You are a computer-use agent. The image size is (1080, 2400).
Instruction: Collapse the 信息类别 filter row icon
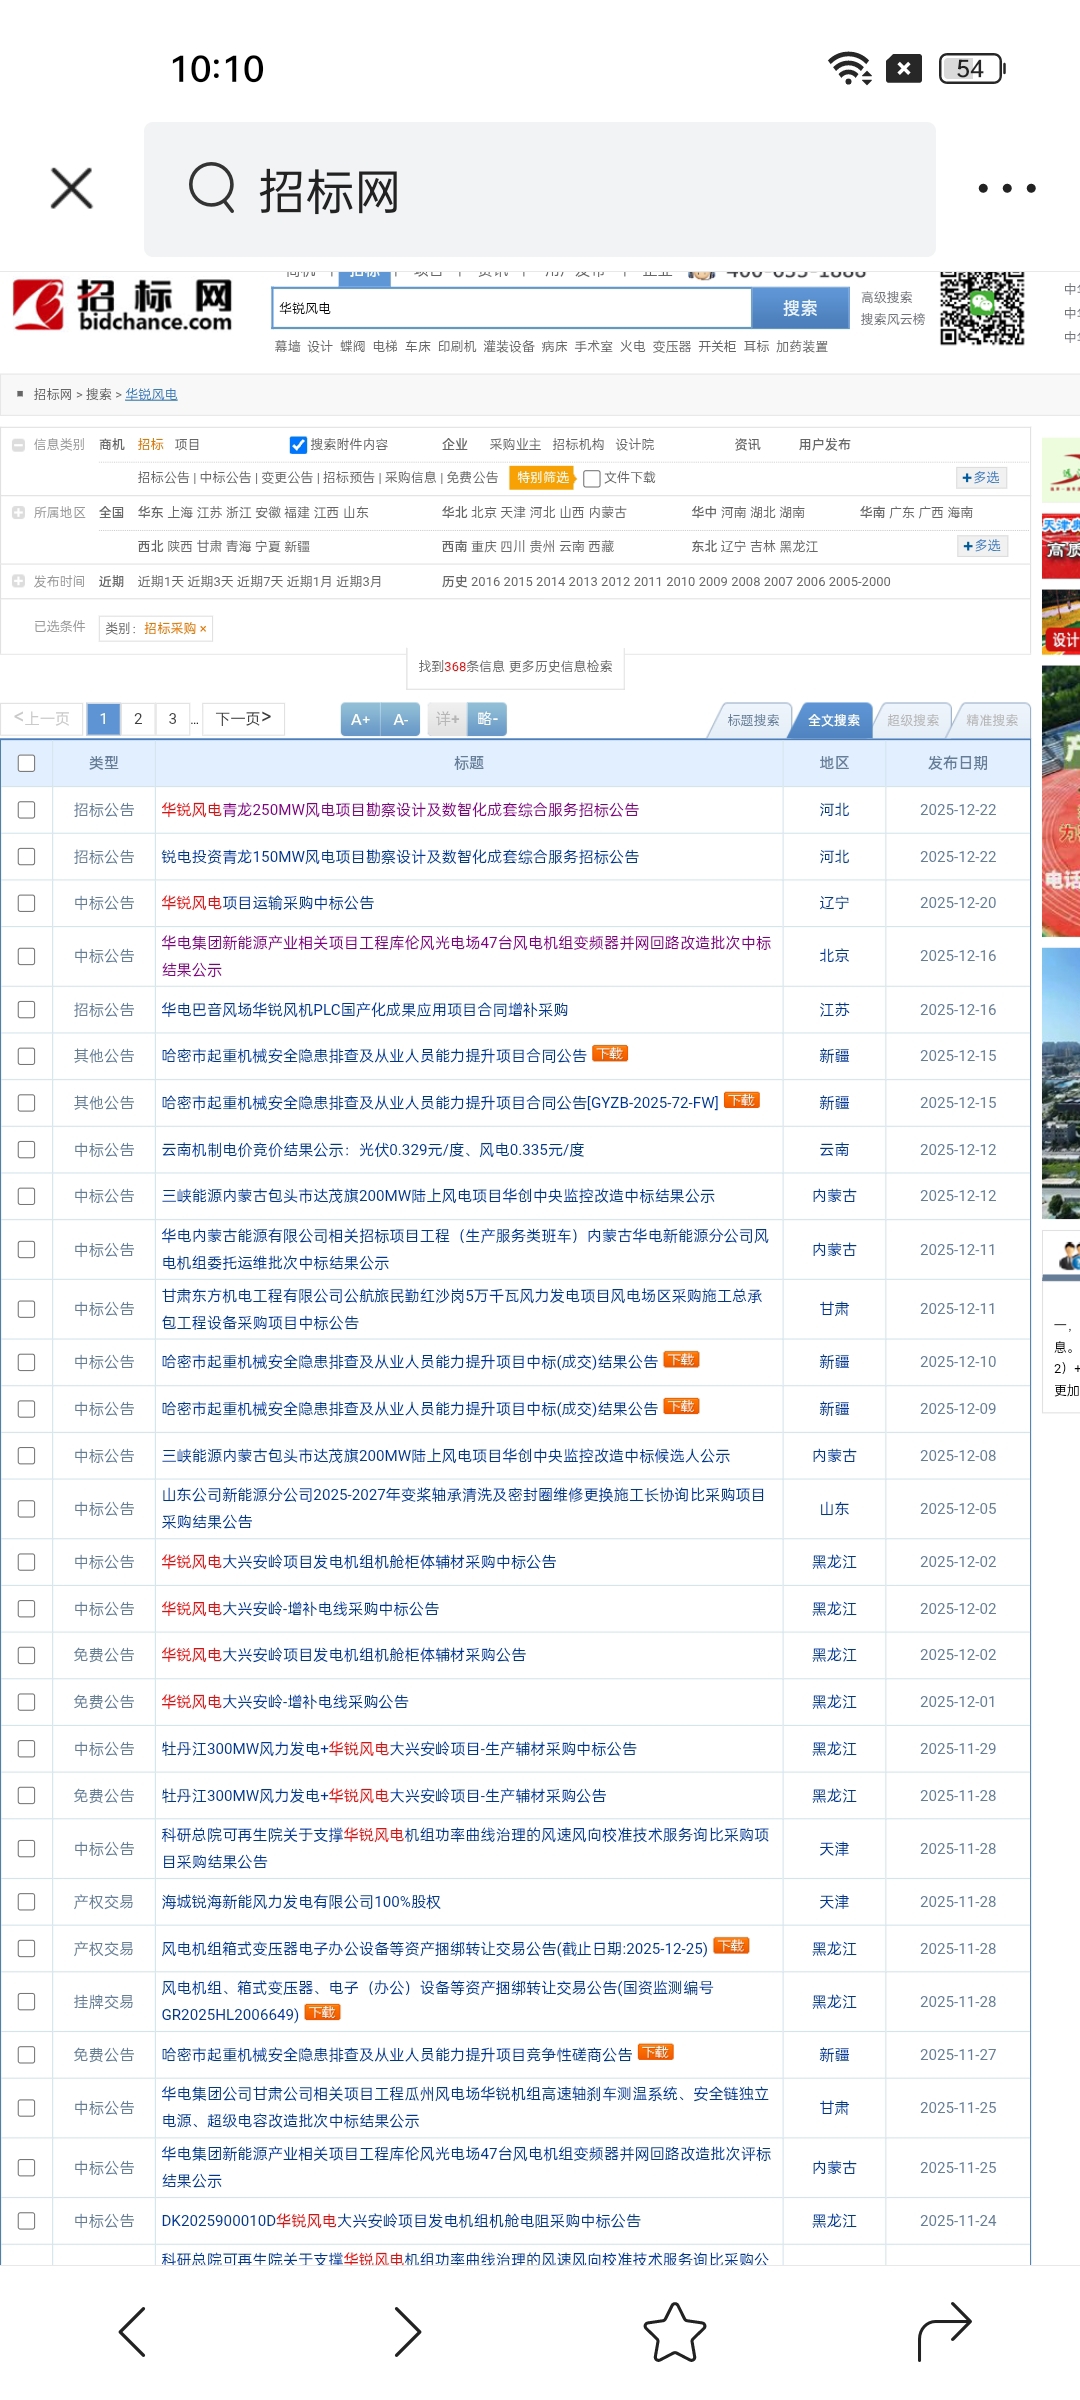pos(18,445)
